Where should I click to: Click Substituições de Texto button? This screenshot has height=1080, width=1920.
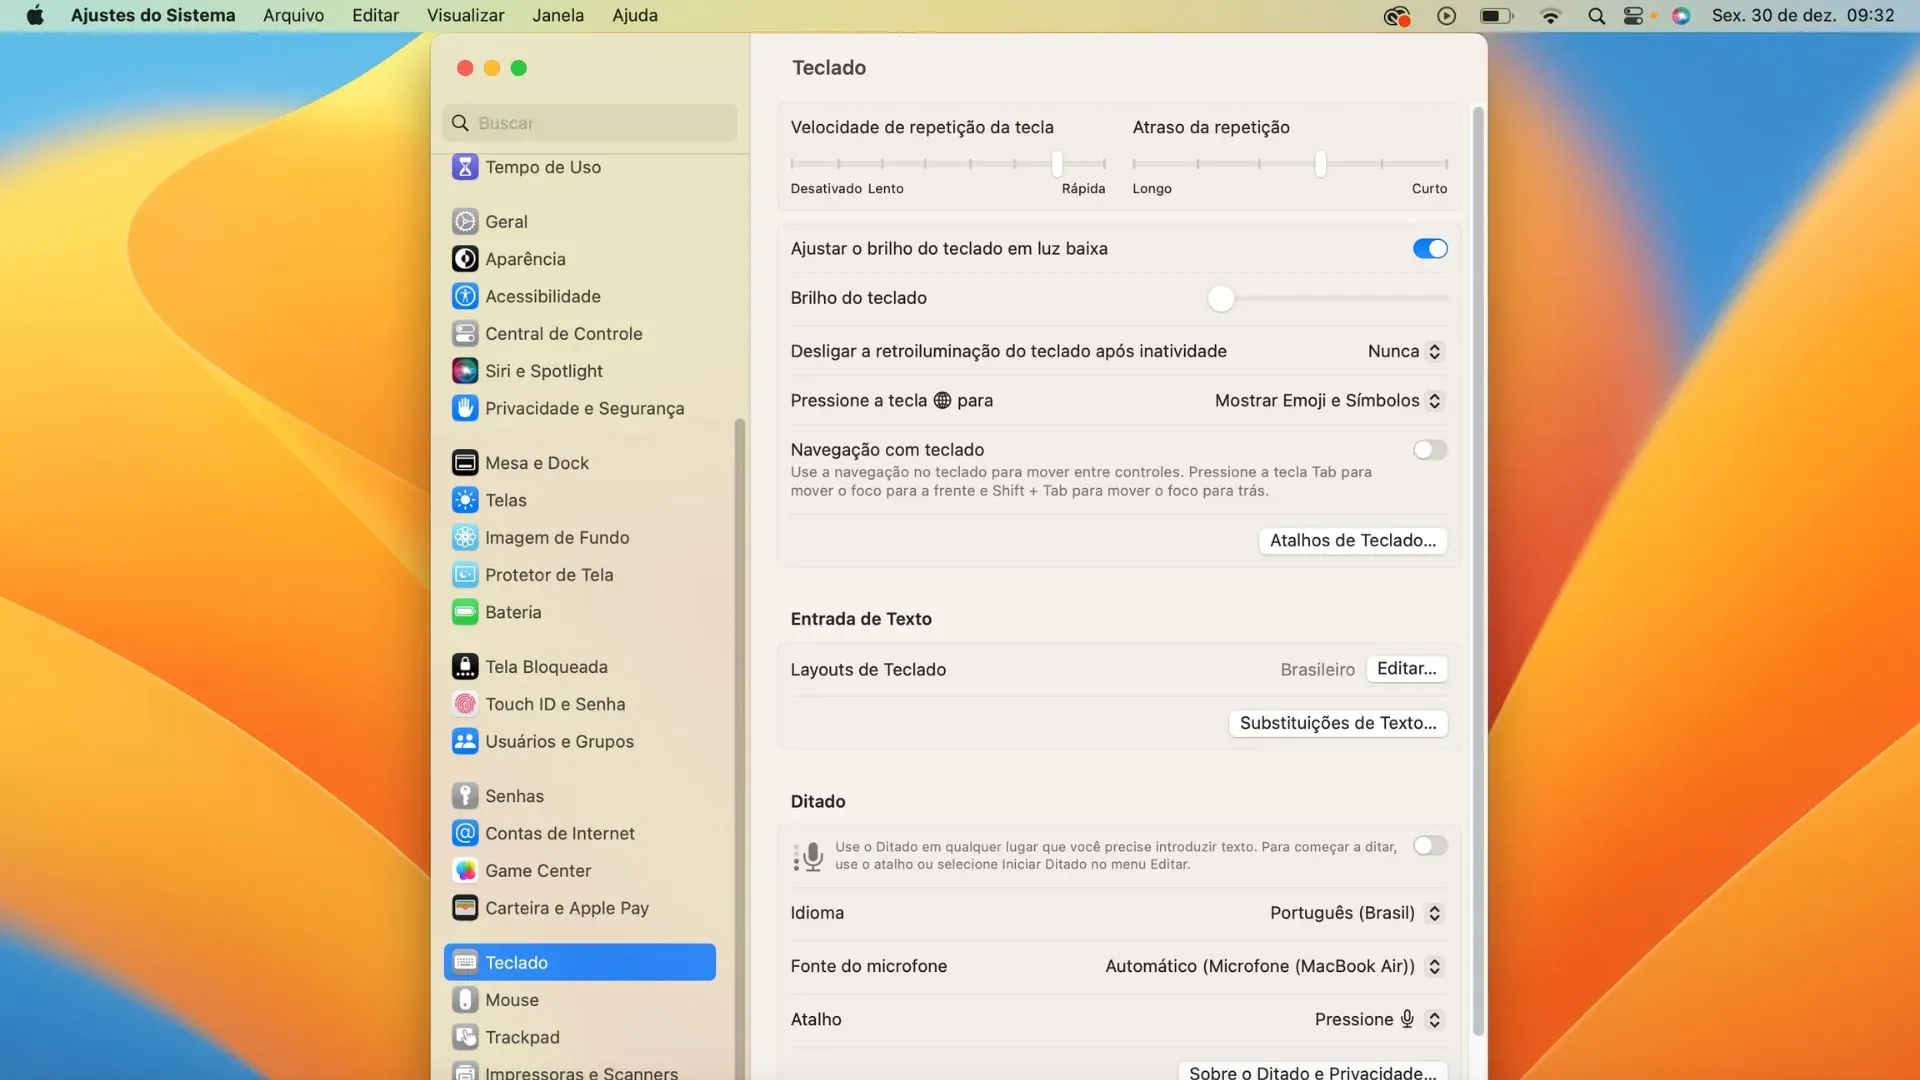(1337, 723)
